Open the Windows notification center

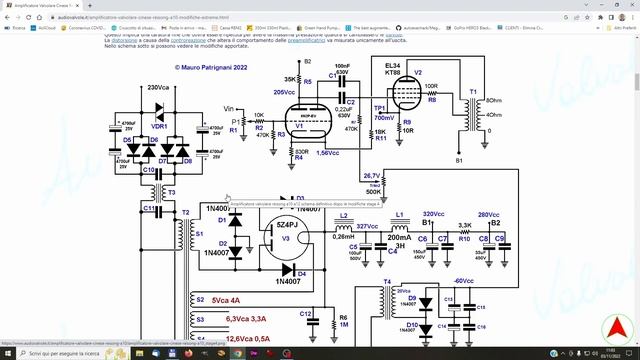(x=629, y=353)
